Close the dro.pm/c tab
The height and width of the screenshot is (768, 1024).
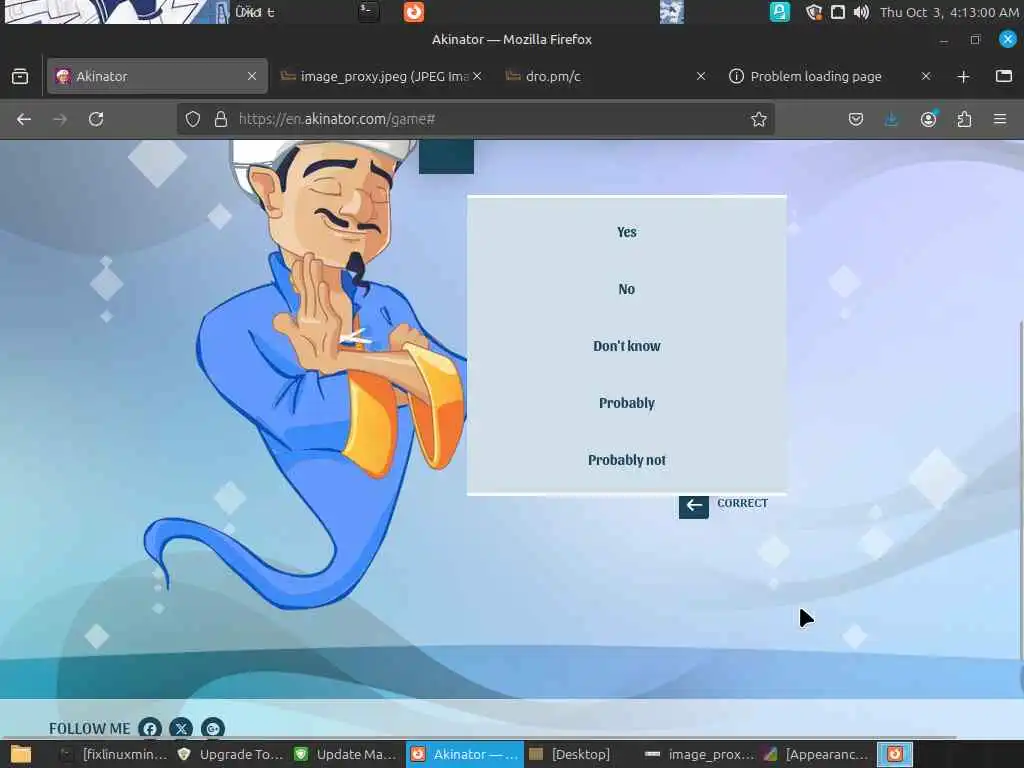pyautogui.click(x=701, y=76)
